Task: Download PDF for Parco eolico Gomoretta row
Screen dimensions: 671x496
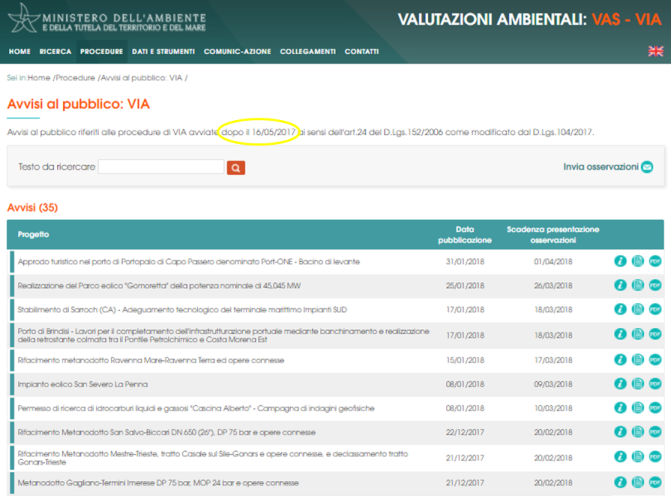Action: point(655,285)
